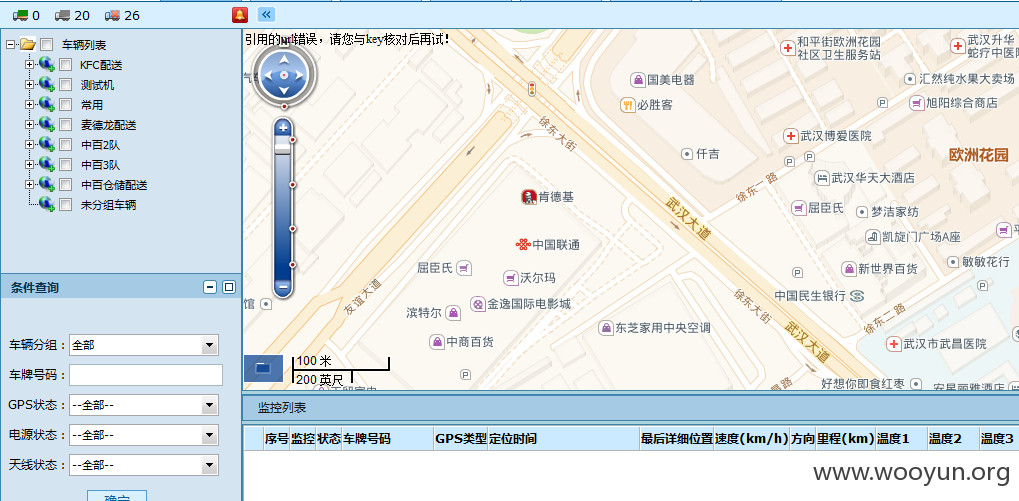Expand the 中百仓储配送 tree node
The height and width of the screenshot is (501, 1019).
coord(29,185)
